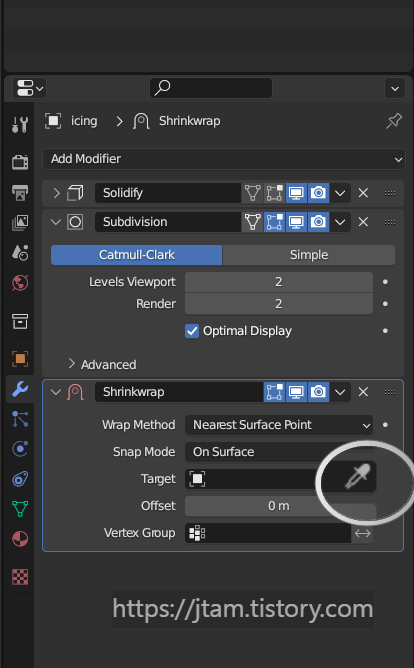Toggle Solidify edit mode display
Screen dimensions: 414x668
(275, 193)
